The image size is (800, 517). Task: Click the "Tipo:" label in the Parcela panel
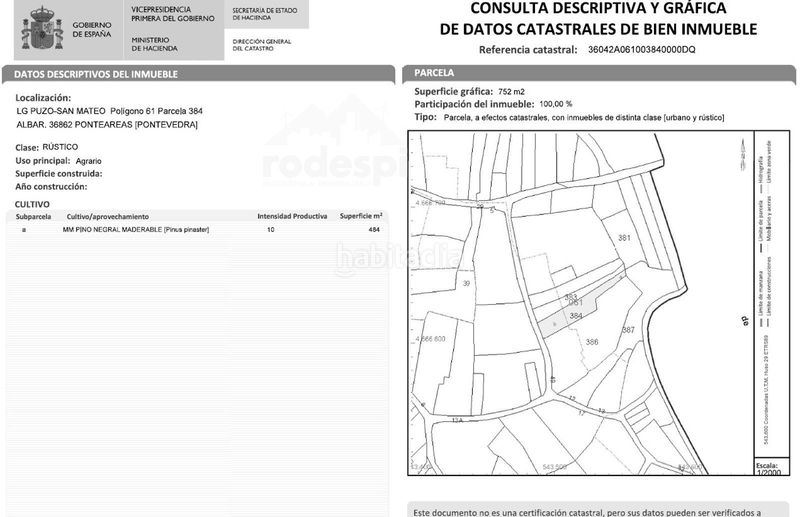426,117
